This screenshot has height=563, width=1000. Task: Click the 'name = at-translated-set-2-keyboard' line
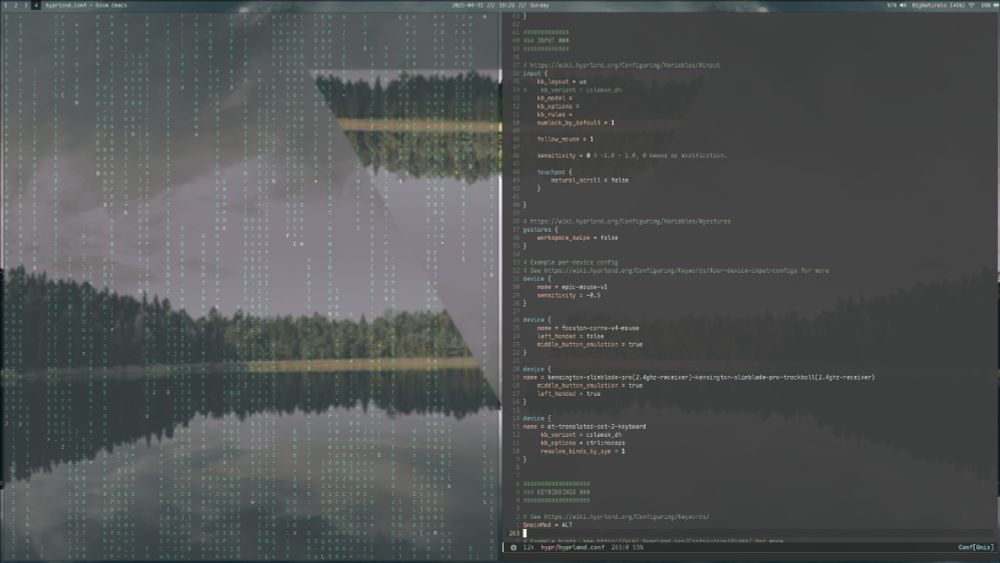pyautogui.click(x=584, y=427)
